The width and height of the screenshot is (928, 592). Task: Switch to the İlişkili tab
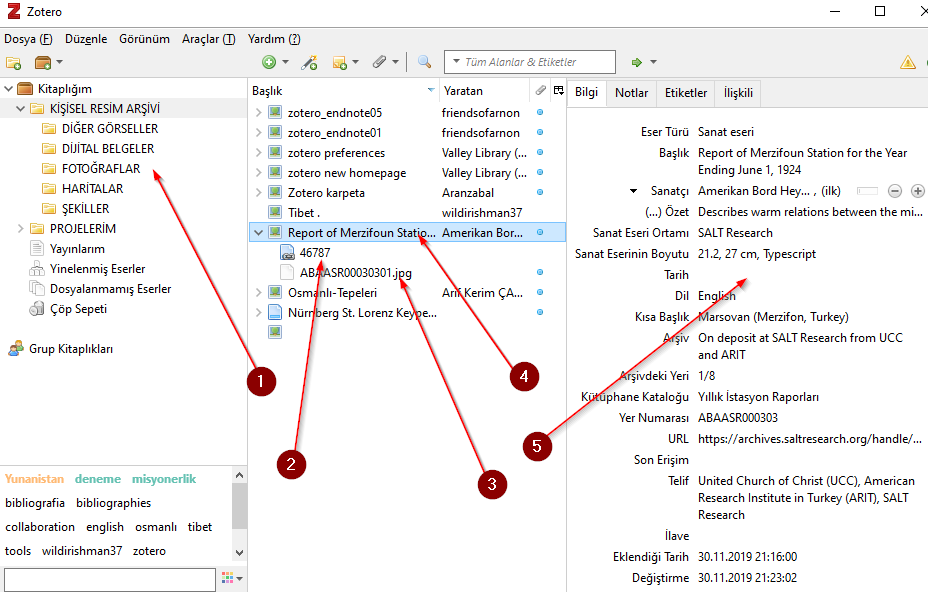pos(739,93)
